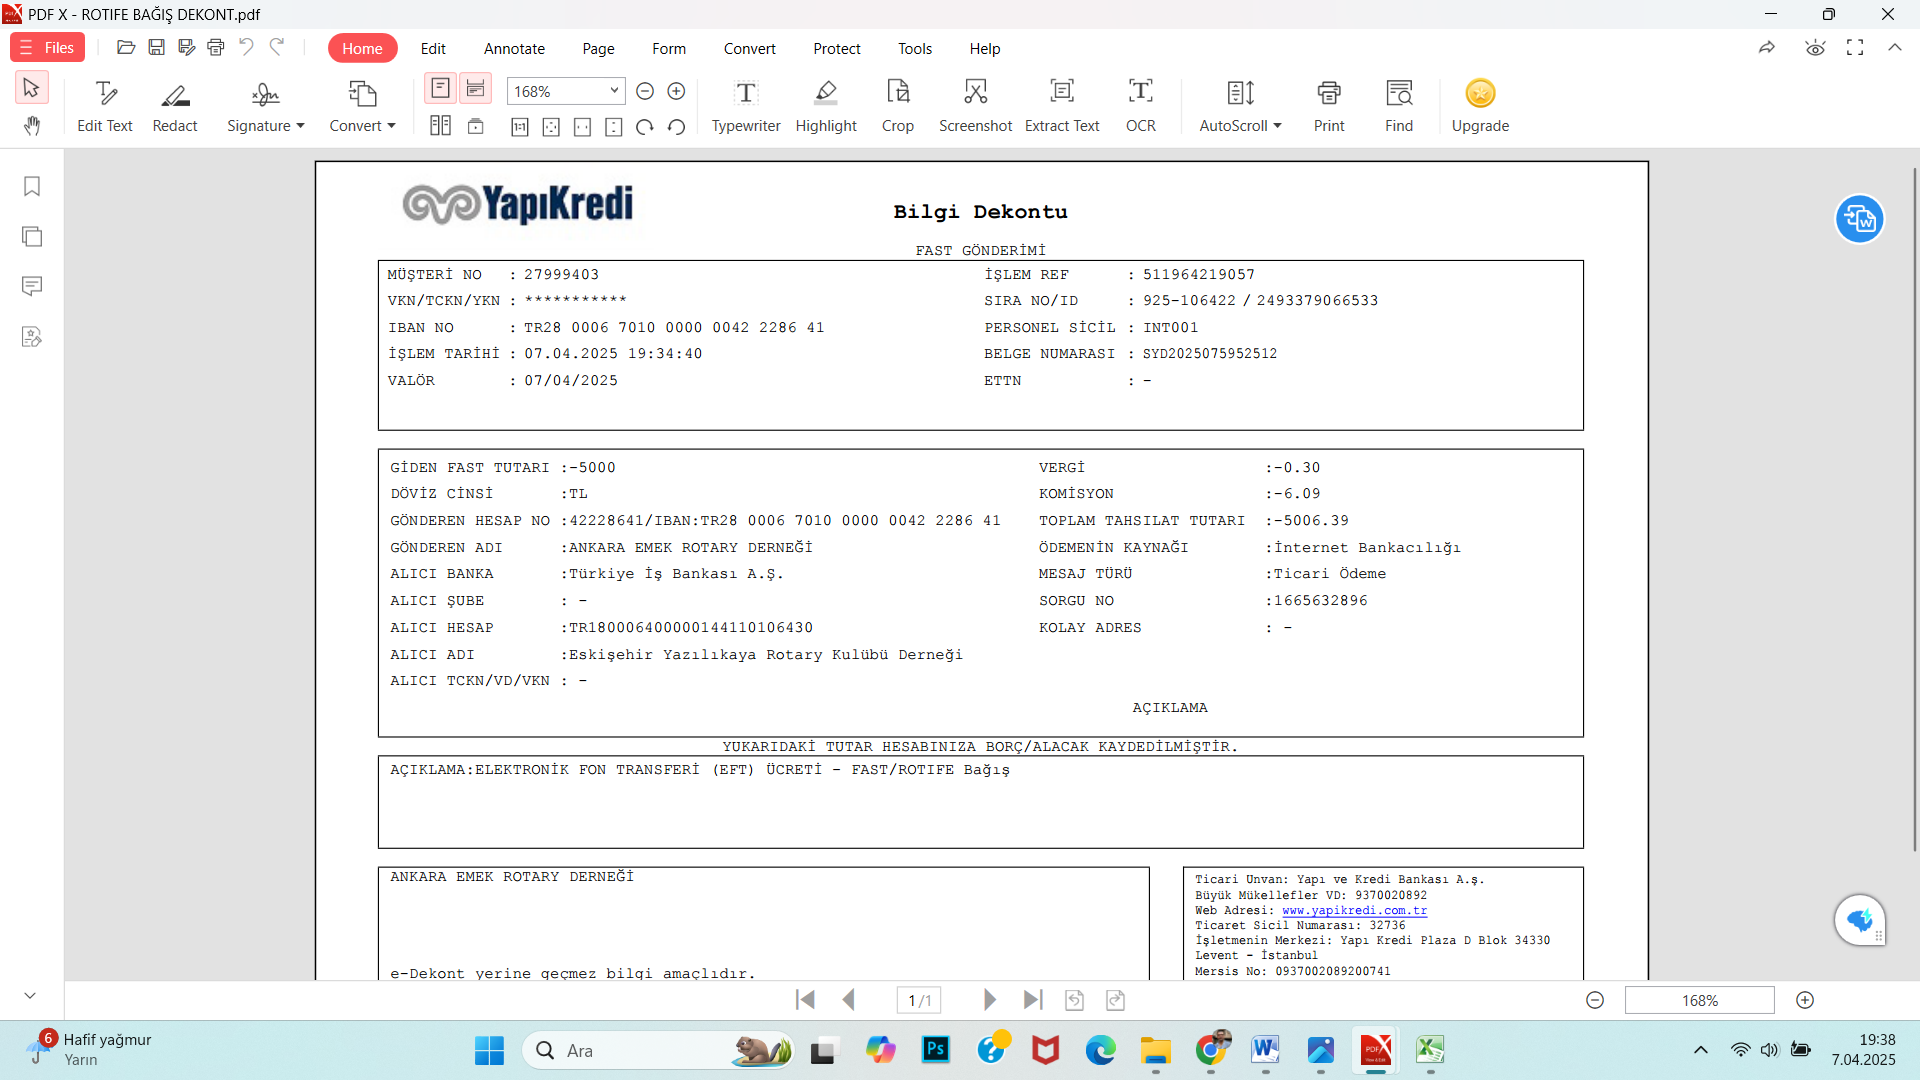Run the OCR tool
This screenshot has width=1920, height=1080.
coord(1141,106)
